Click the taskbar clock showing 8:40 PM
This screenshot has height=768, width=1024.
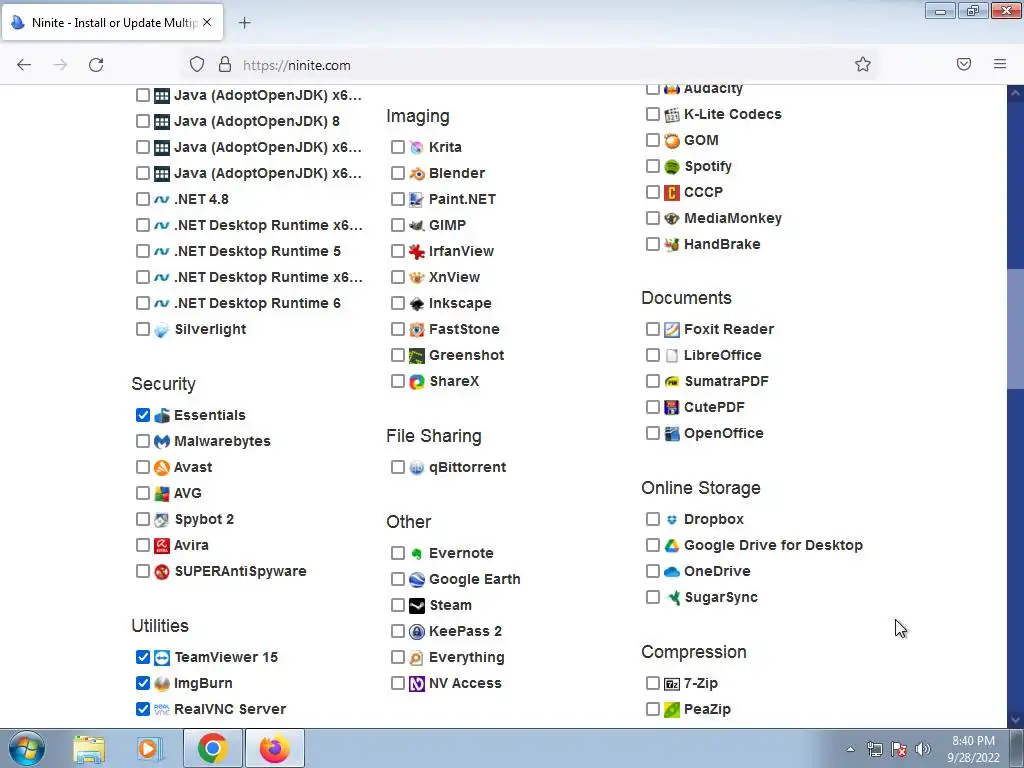pyautogui.click(x=973, y=749)
